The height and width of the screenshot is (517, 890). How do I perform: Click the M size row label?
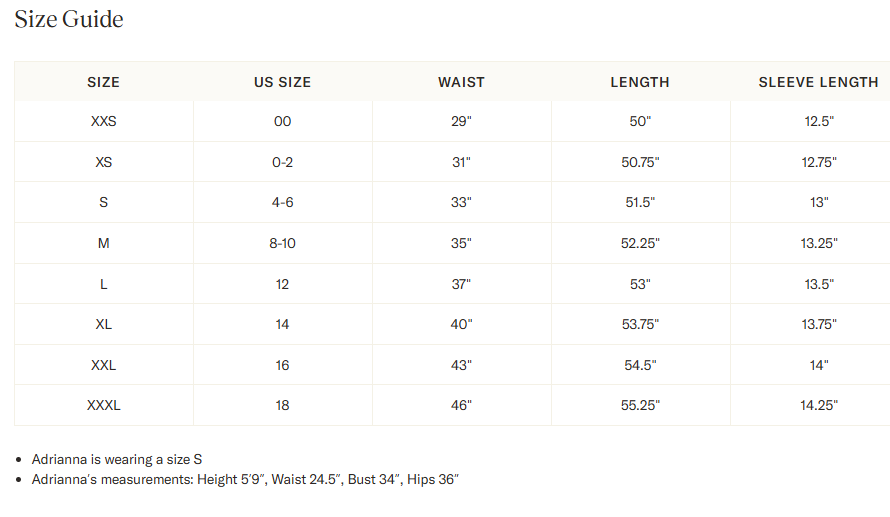pos(103,243)
